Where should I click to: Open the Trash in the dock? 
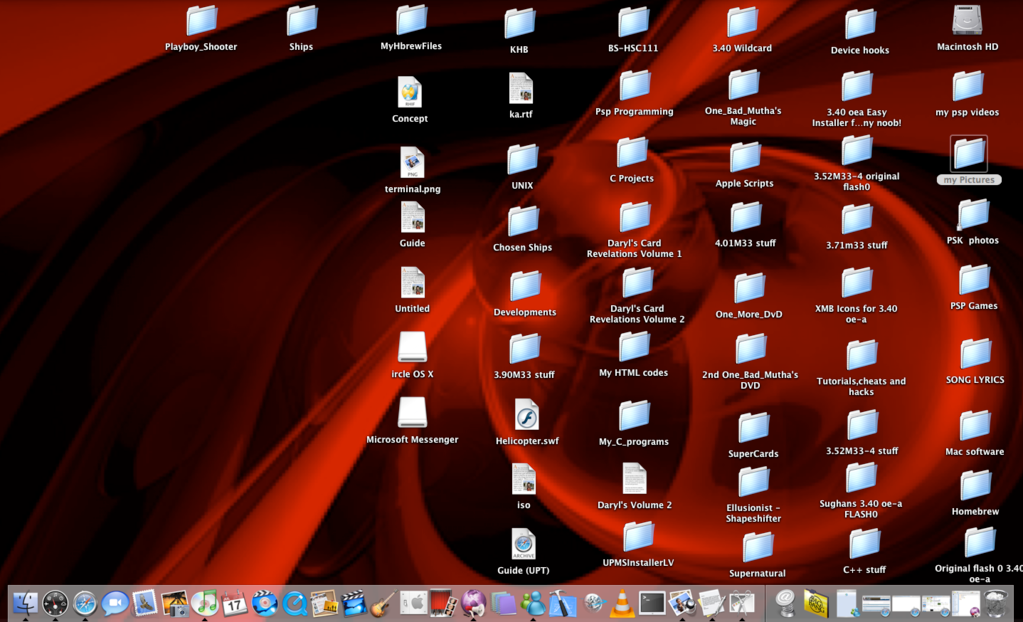[996, 603]
